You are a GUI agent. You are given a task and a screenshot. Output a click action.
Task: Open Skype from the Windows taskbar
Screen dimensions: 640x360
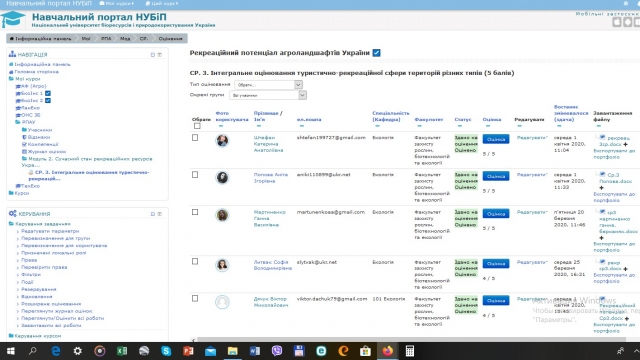pos(166,351)
